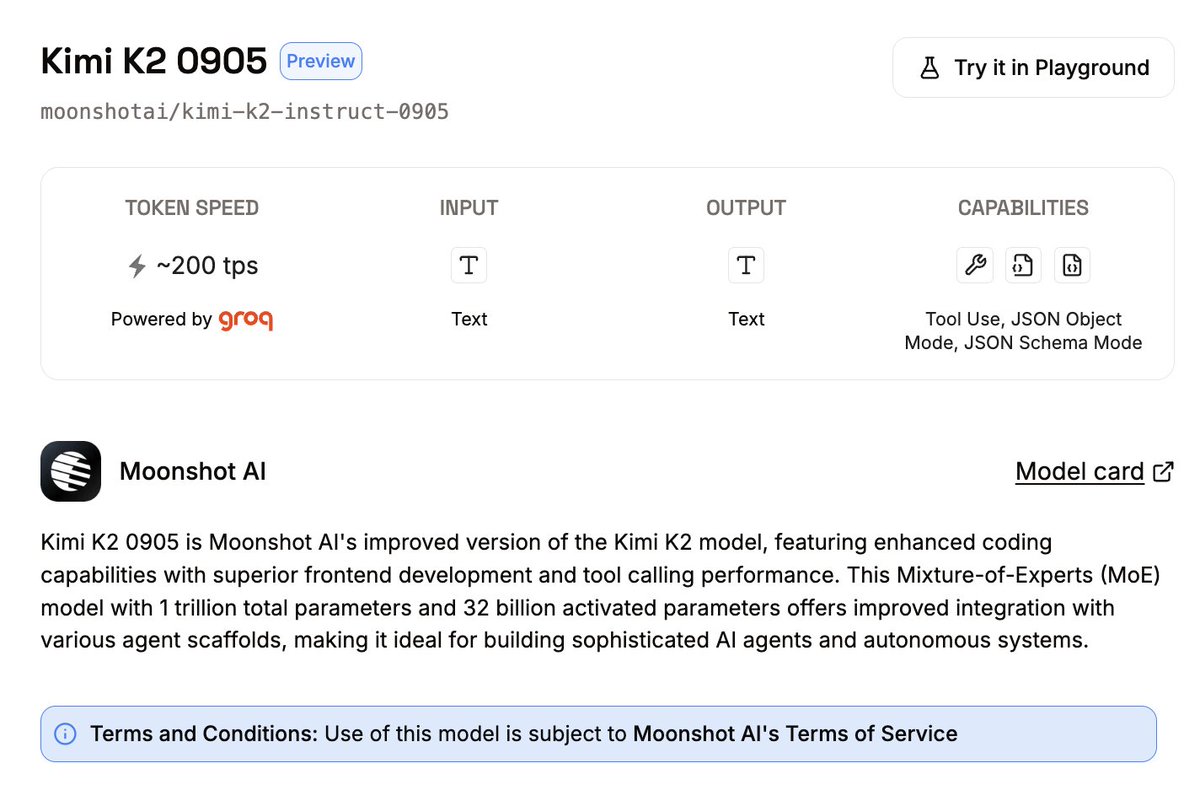The width and height of the screenshot is (1200, 801).
Task: Click the CAPABILITIES column header
Action: click(x=1023, y=208)
